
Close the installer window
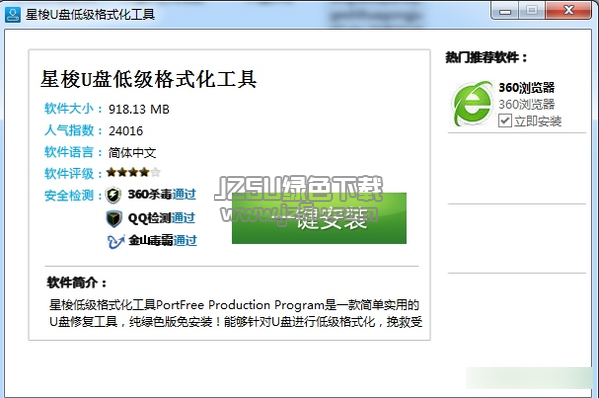[x=569, y=10]
